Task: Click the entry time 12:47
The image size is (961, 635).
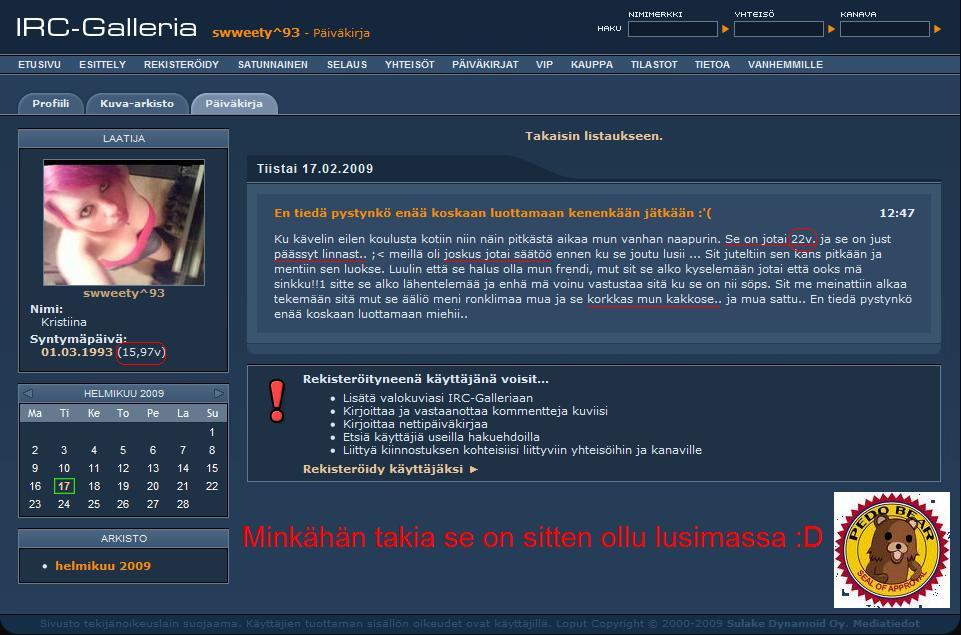Action: (897, 213)
